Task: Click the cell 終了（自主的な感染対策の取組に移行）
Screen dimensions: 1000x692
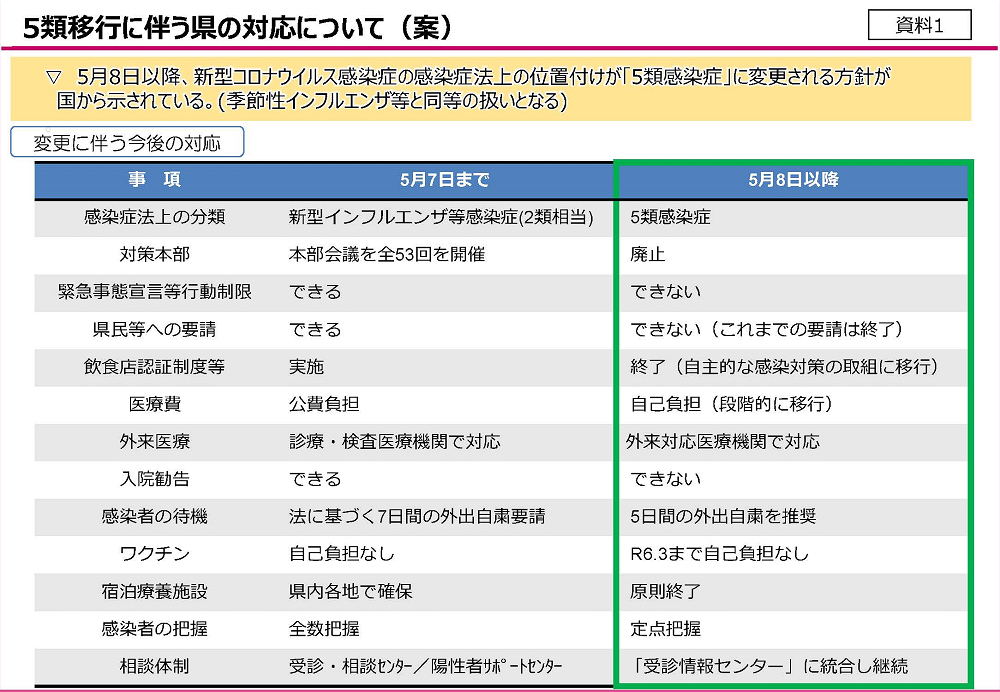Action: [785, 367]
